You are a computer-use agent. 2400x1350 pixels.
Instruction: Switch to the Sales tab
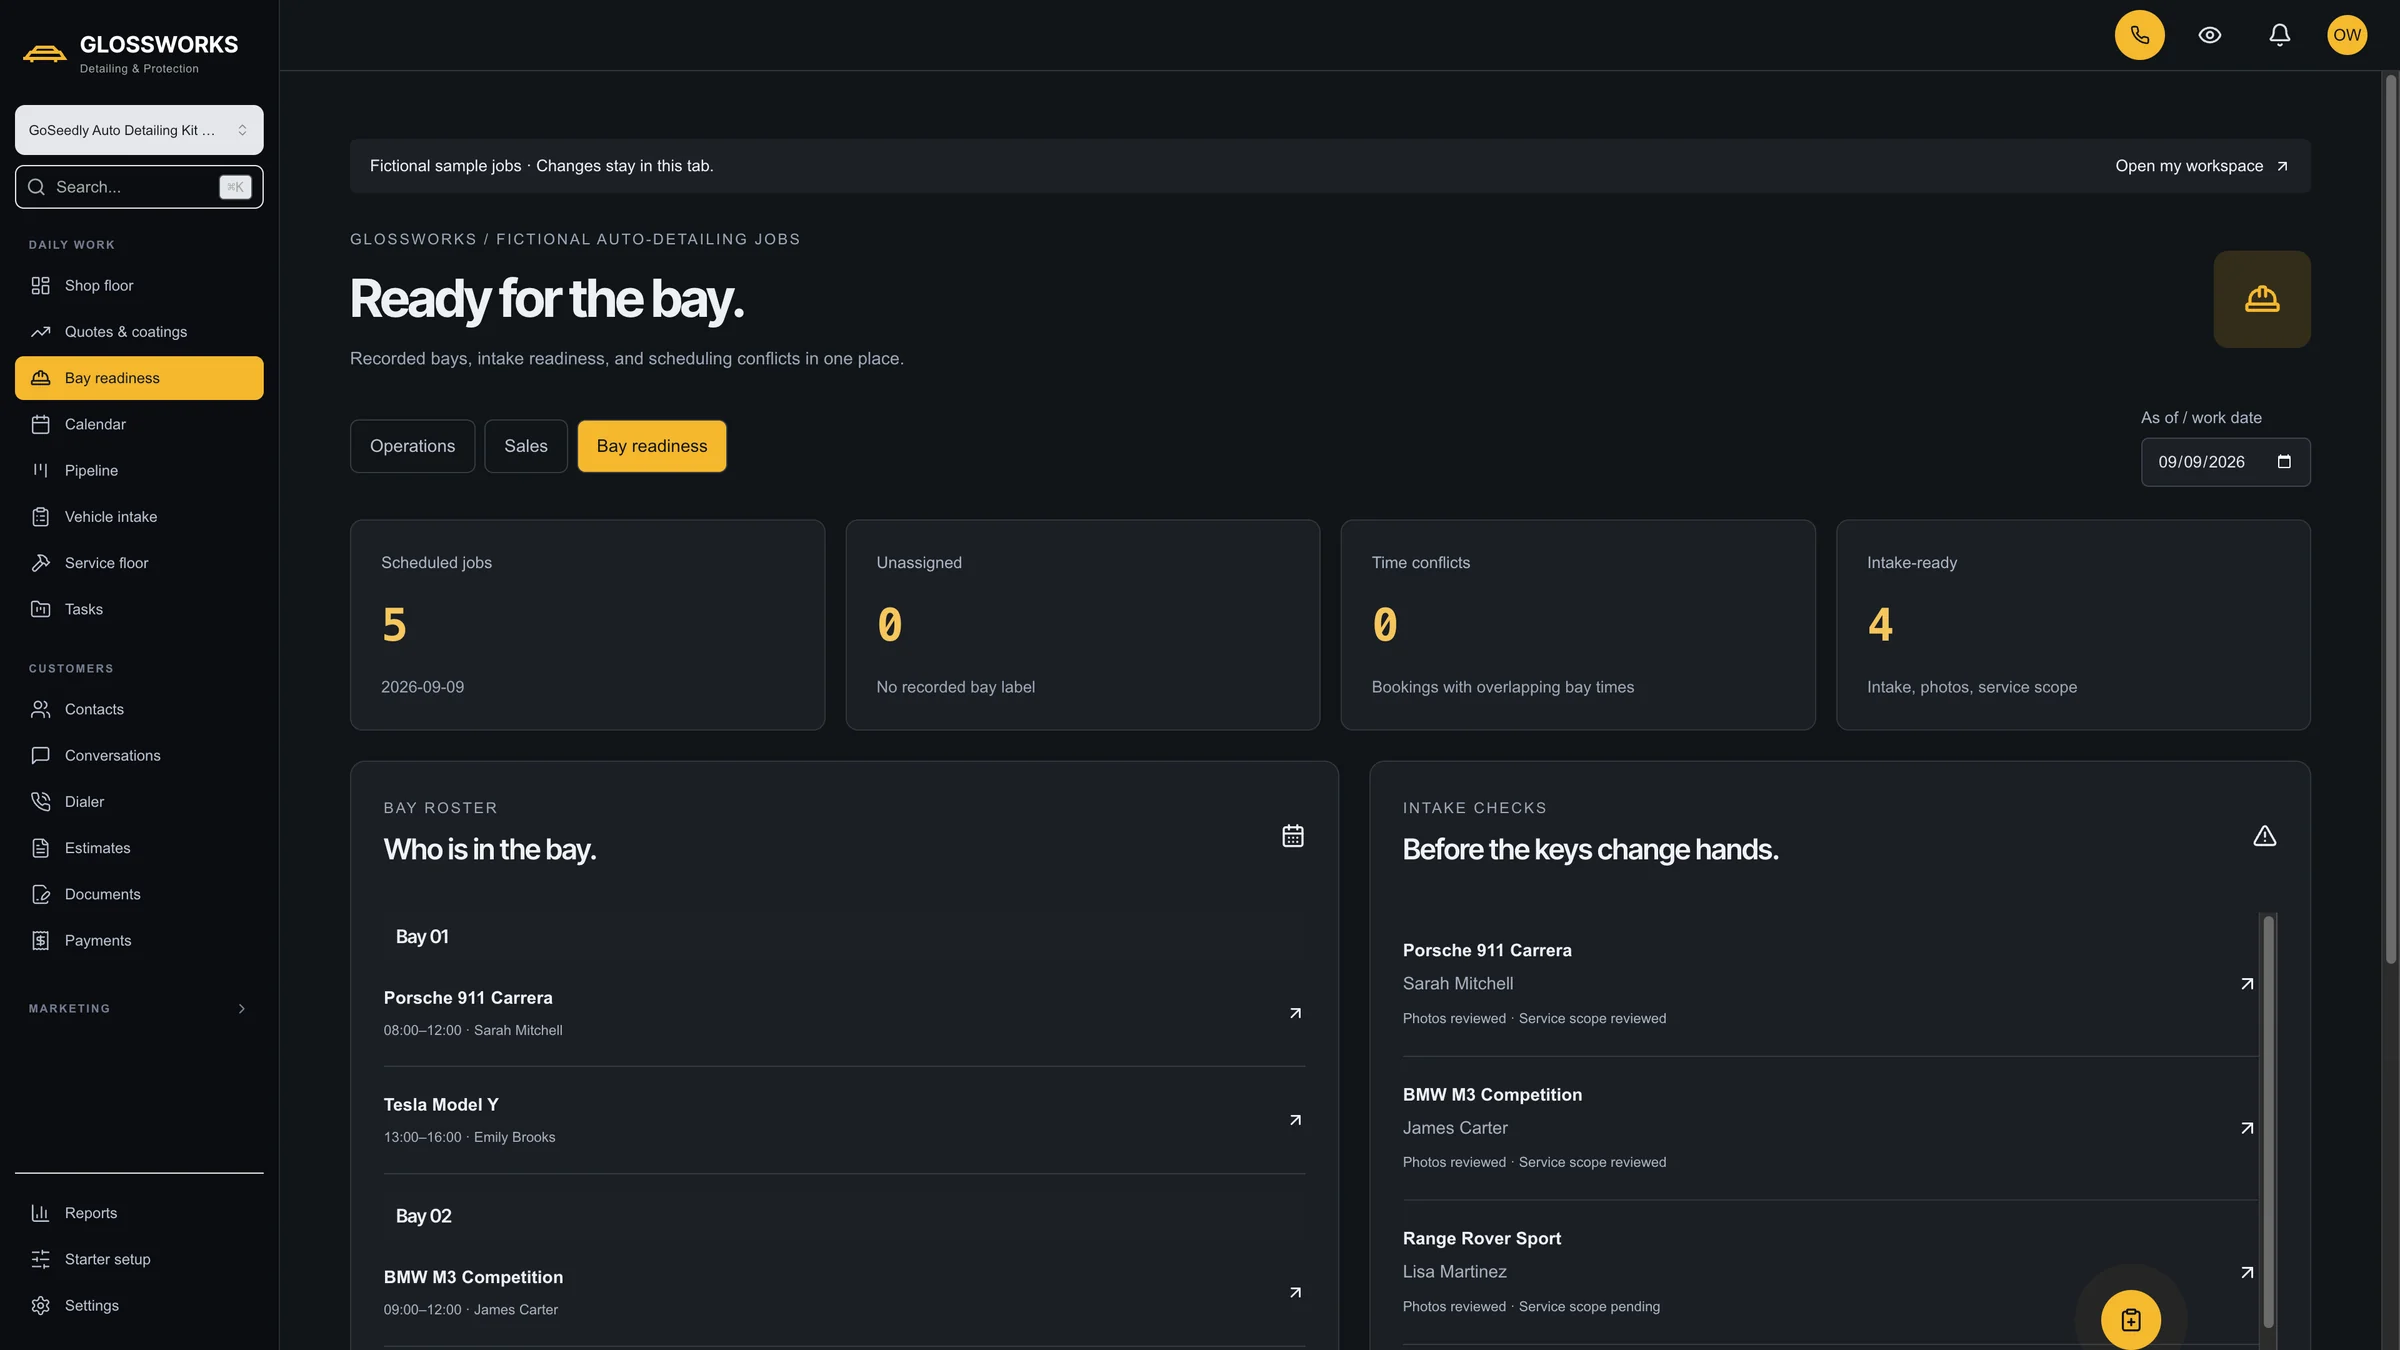point(526,446)
